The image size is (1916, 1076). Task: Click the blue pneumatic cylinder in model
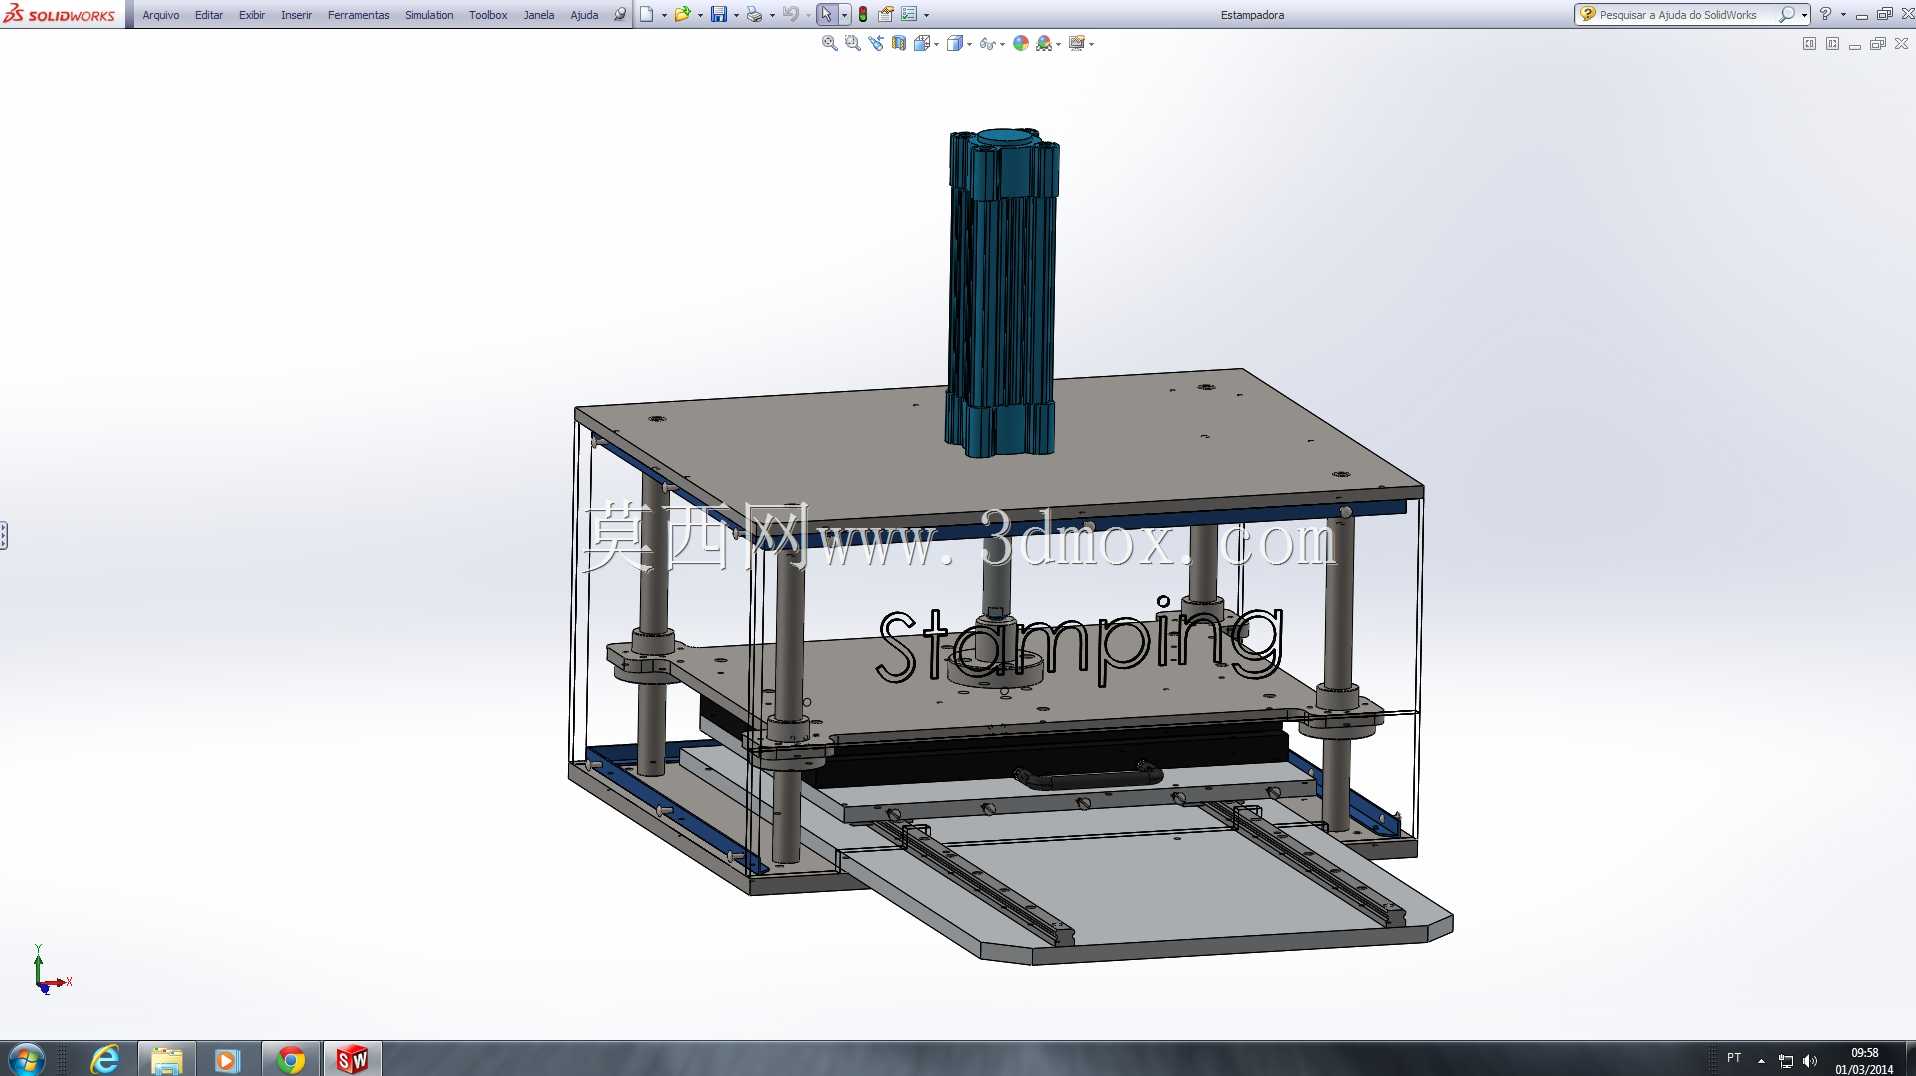tap(1002, 292)
